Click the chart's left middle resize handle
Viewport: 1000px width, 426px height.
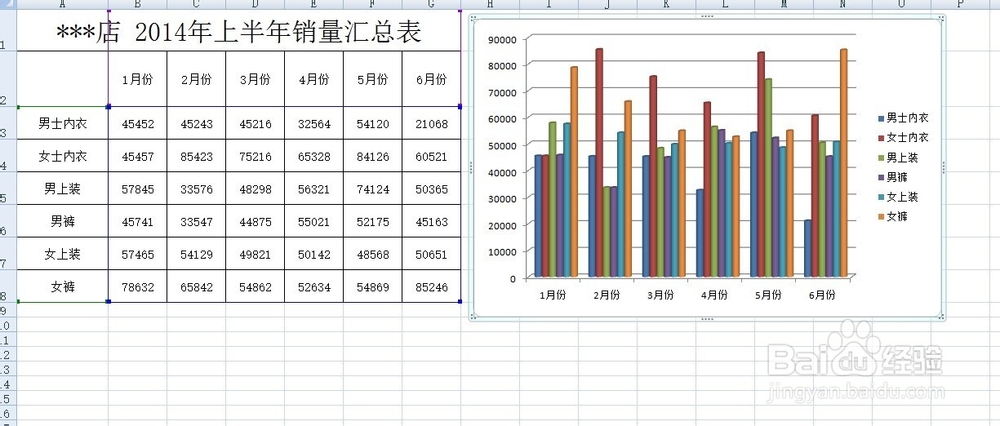click(x=471, y=167)
